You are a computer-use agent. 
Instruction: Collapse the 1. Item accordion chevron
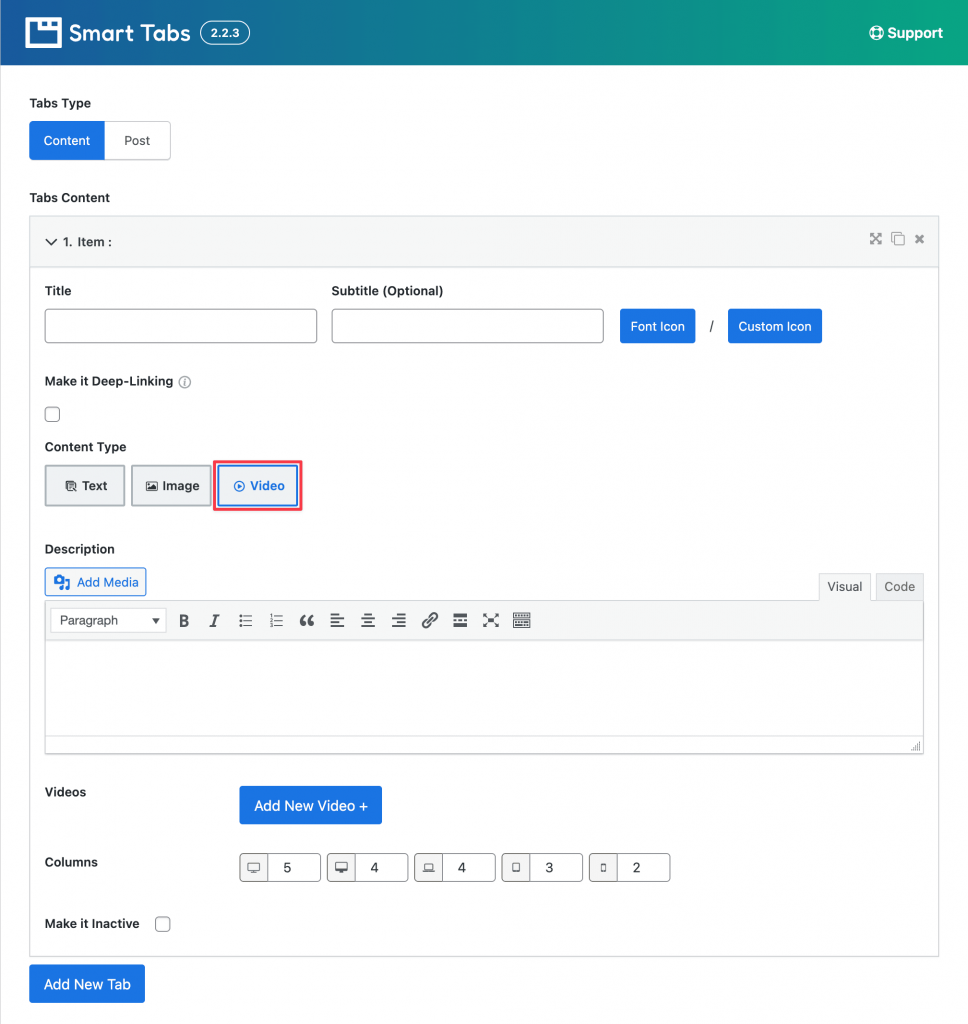51,242
